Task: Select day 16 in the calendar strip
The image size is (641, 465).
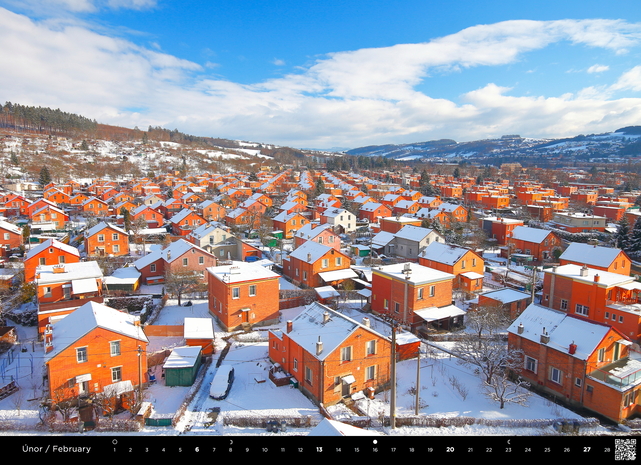Action: point(375,450)
